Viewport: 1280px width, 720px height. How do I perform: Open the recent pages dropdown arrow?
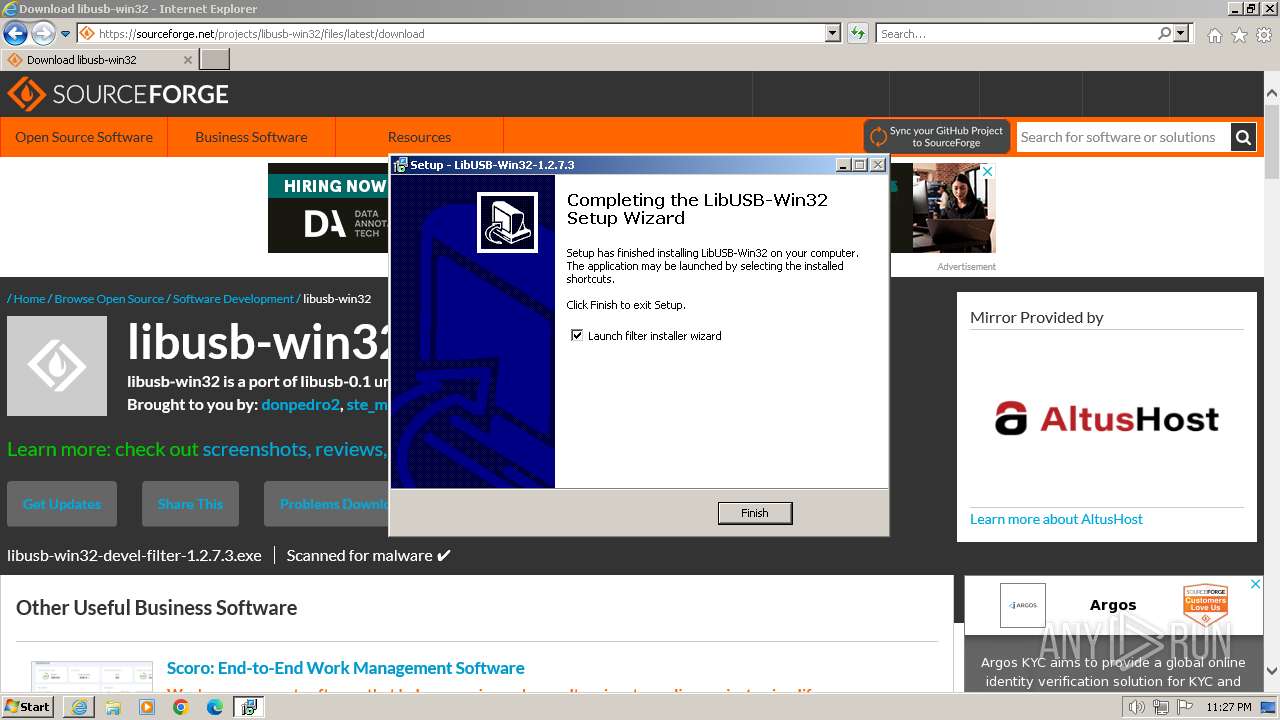point(65,34)
